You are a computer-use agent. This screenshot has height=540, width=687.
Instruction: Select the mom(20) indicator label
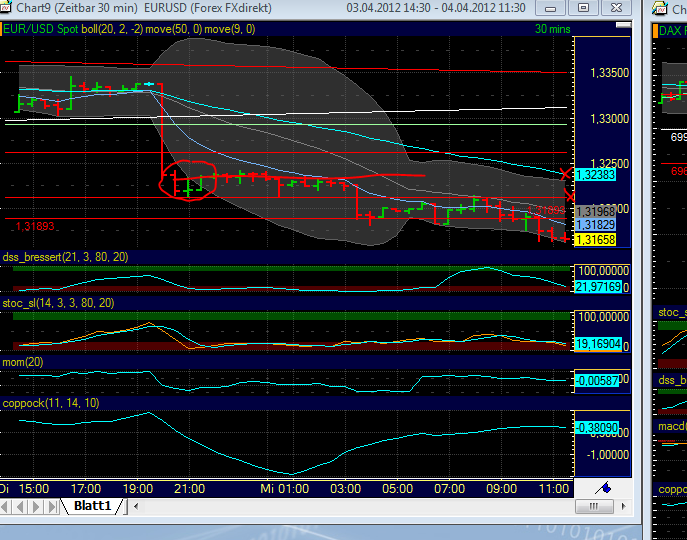point(23,362)
